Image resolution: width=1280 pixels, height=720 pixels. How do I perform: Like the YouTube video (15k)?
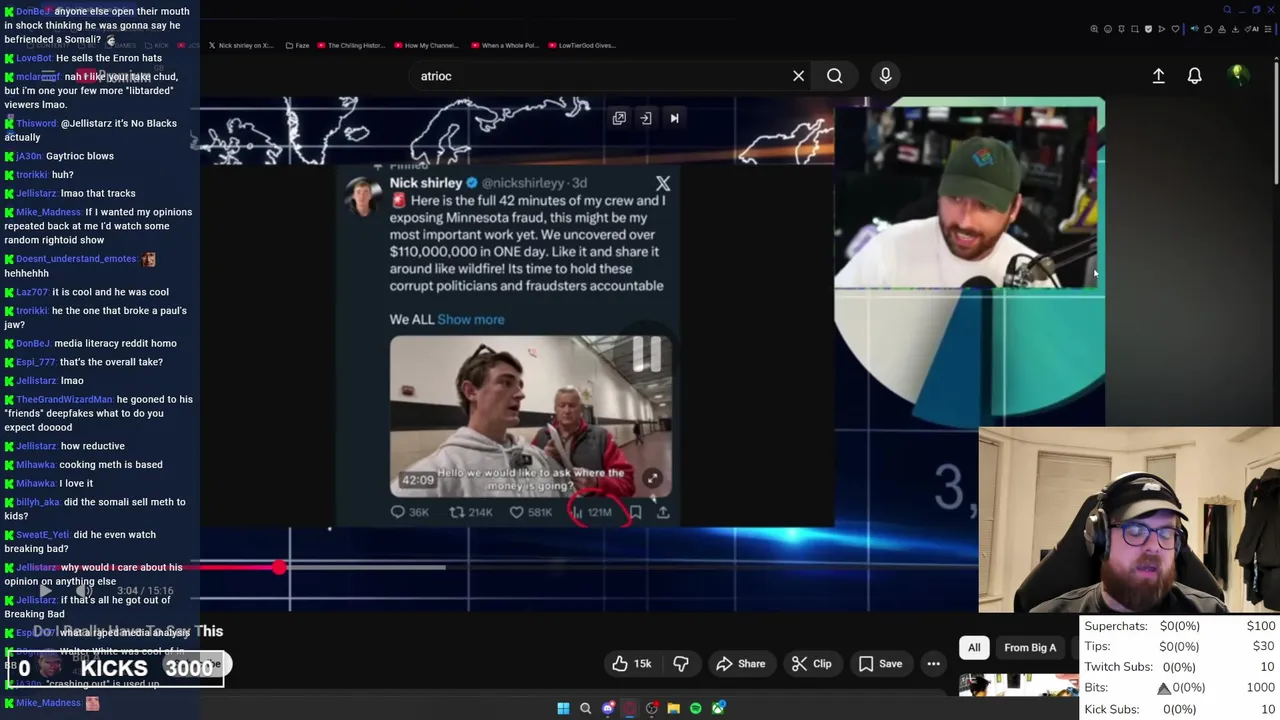[x=631, y=664]
